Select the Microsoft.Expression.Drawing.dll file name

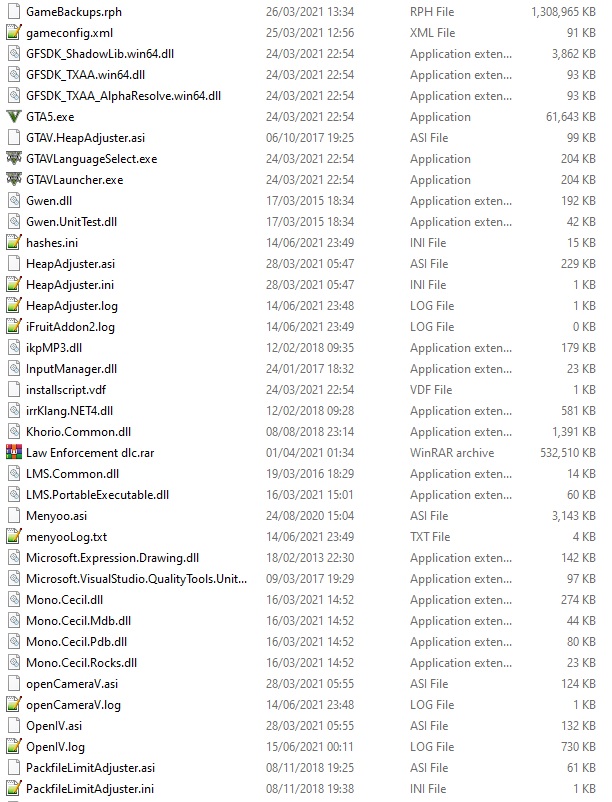click(x=112, y=558)
